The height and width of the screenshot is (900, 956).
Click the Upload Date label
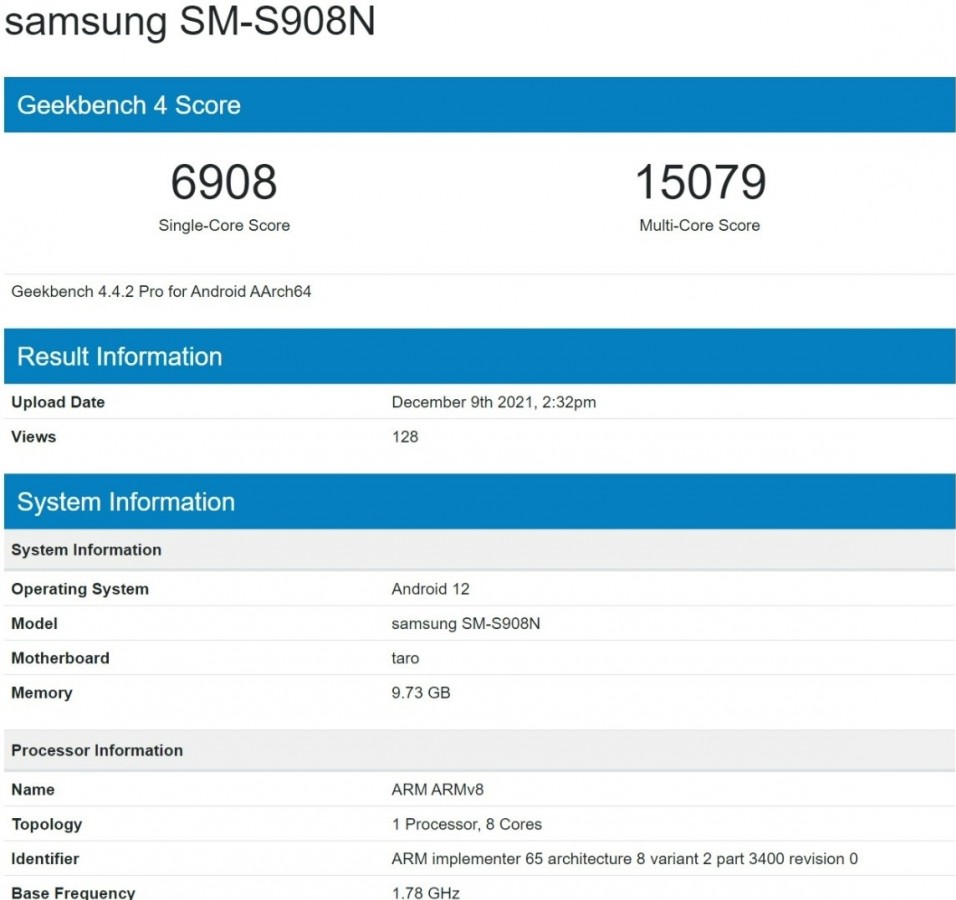[x=58, y=402]
